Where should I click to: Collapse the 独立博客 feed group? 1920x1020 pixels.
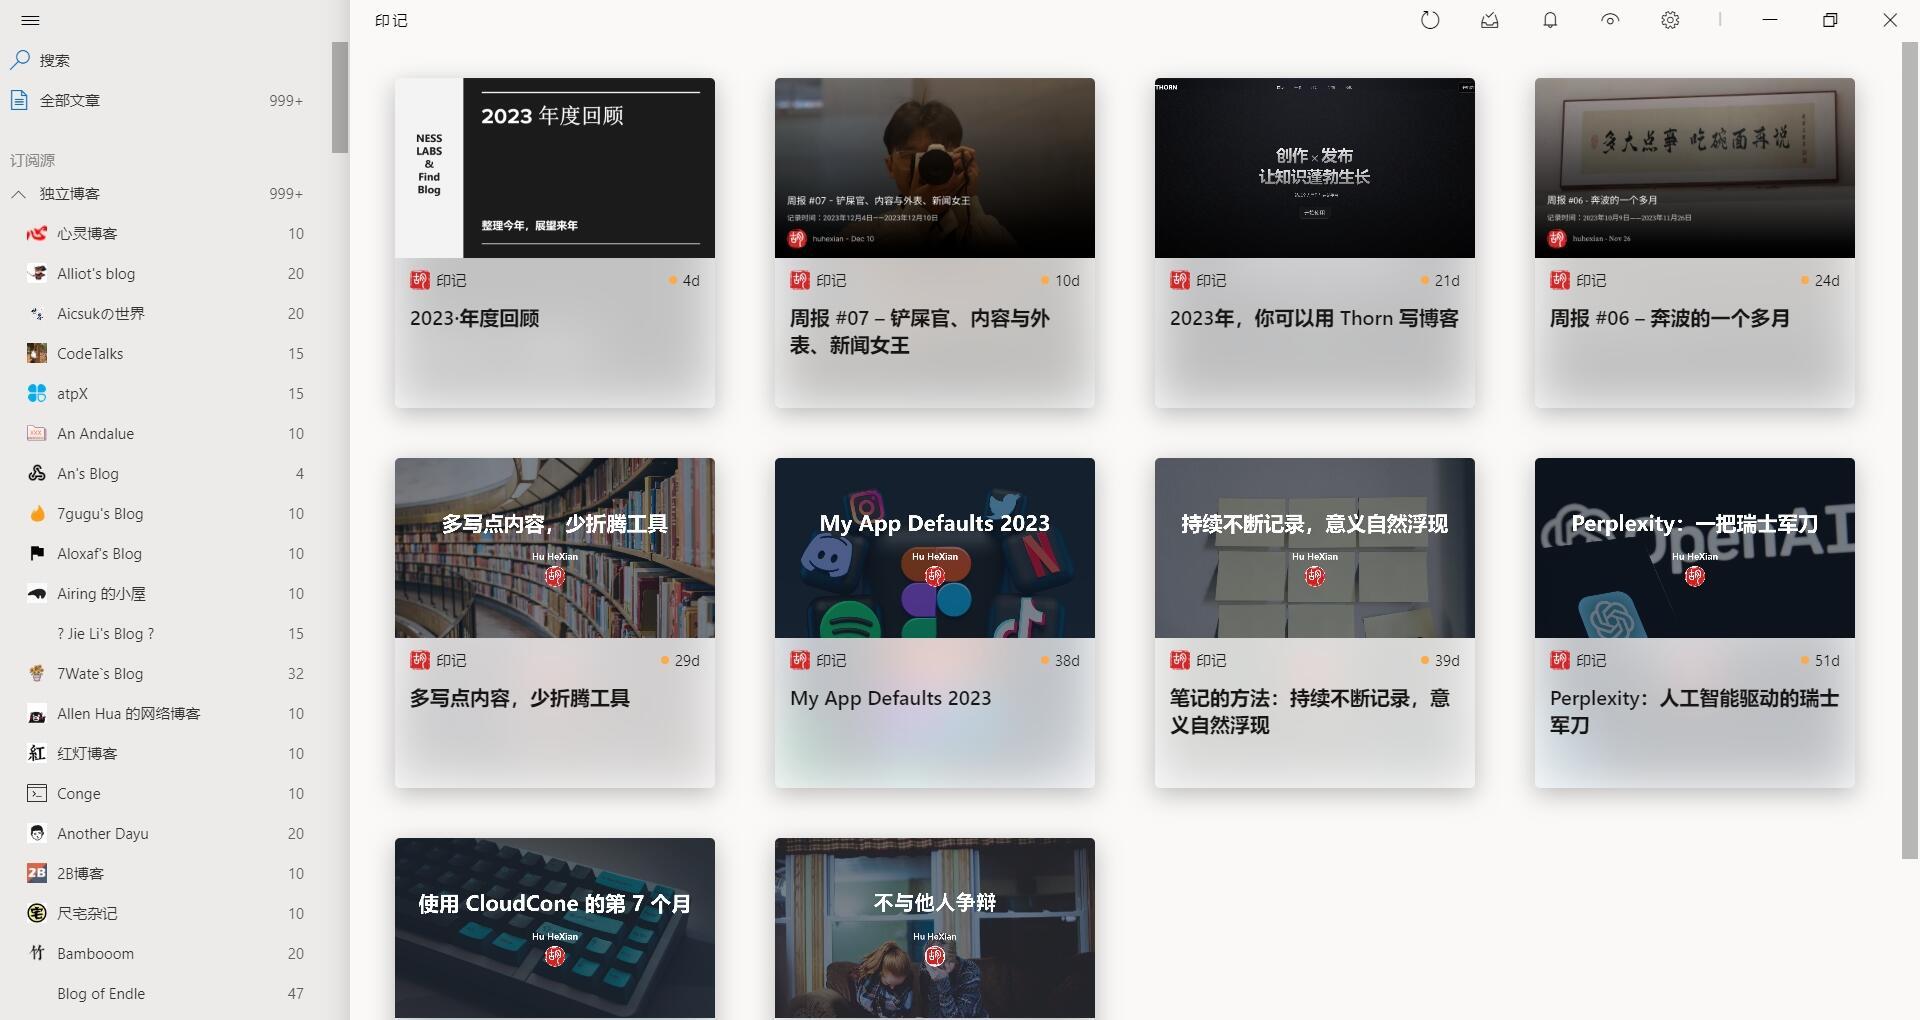19,194
